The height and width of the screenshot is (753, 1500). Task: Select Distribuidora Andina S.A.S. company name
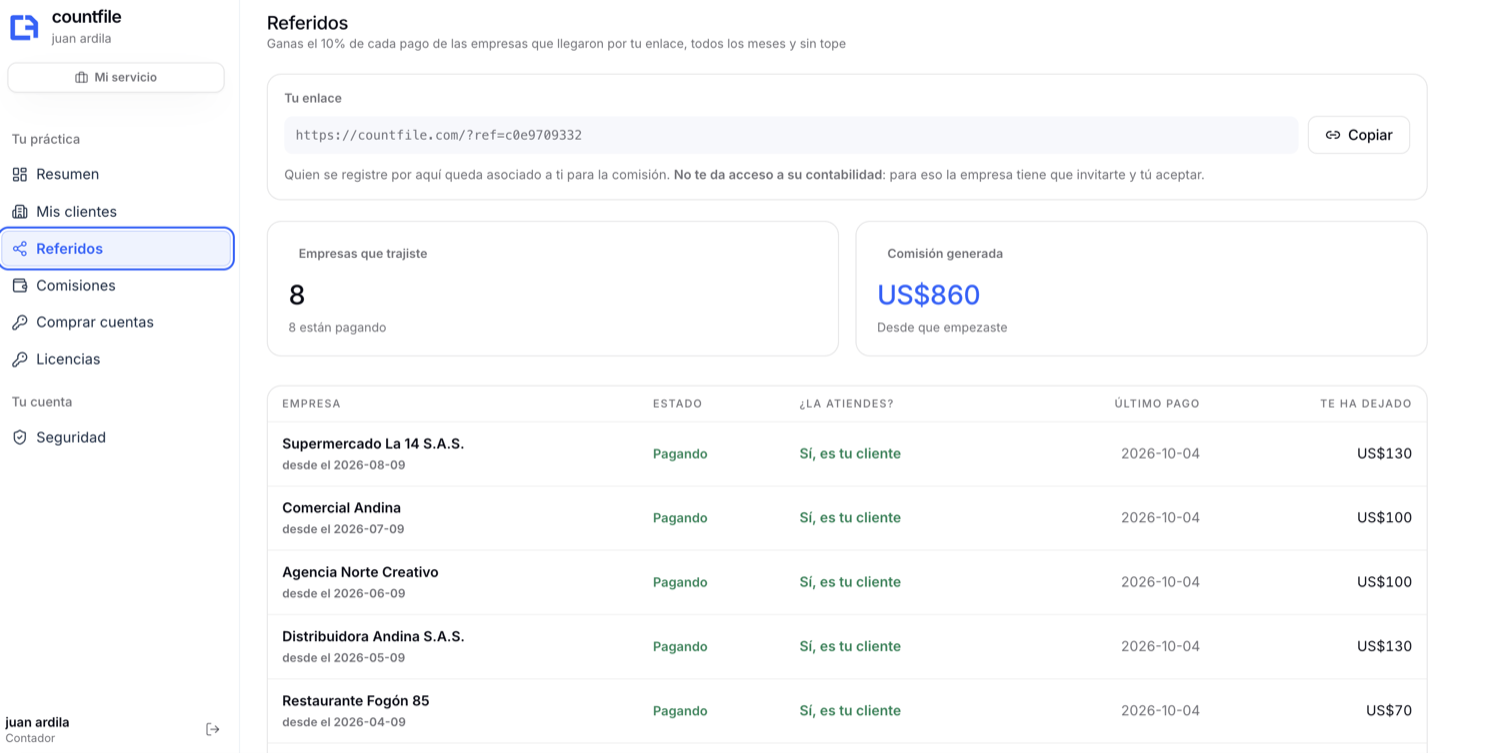click(x=373, y=636)
